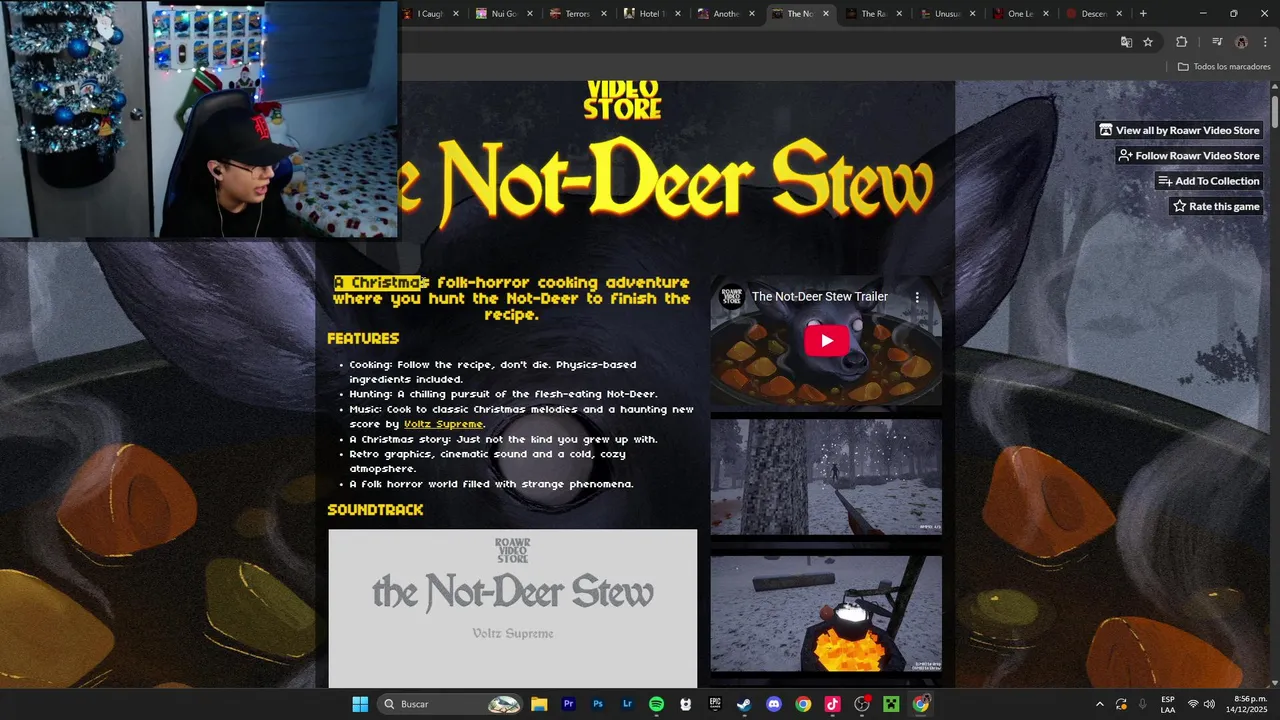This screenshot has width=1280, height=720.
Task: Switch to the 'Nui Go' tab
Action: (x=502, y=14)
